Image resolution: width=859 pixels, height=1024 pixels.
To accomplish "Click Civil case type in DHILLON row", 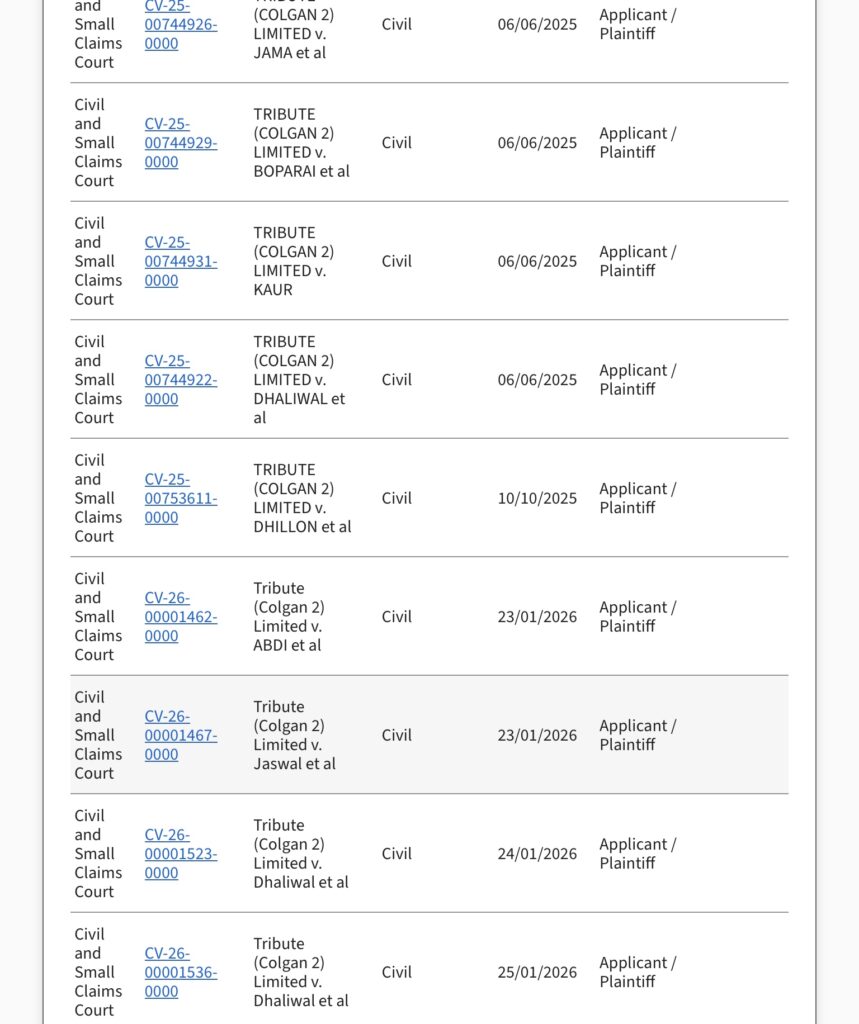I will [397, 498].
